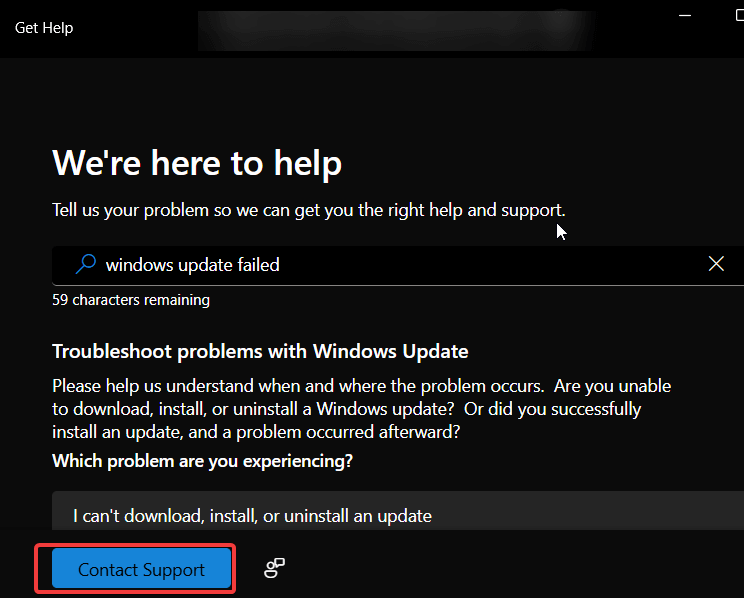Click empty space right of search text
Viewport: 744px width, 598px height.
point(500,265)
